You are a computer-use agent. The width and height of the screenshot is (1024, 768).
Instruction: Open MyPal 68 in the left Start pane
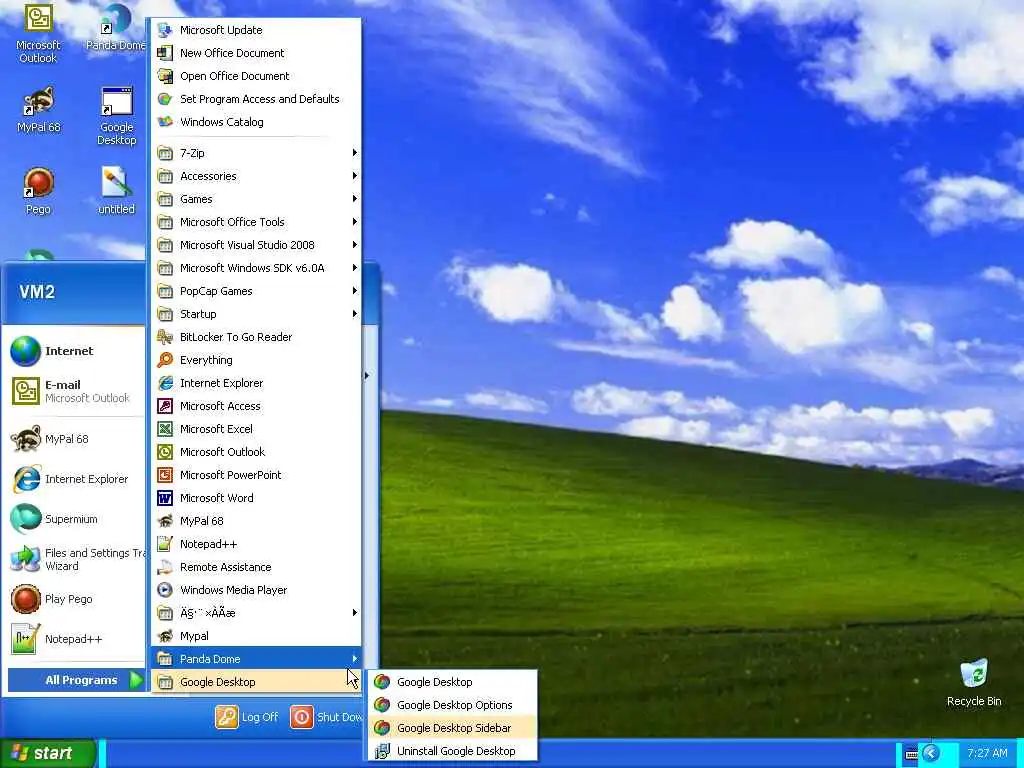72,439
